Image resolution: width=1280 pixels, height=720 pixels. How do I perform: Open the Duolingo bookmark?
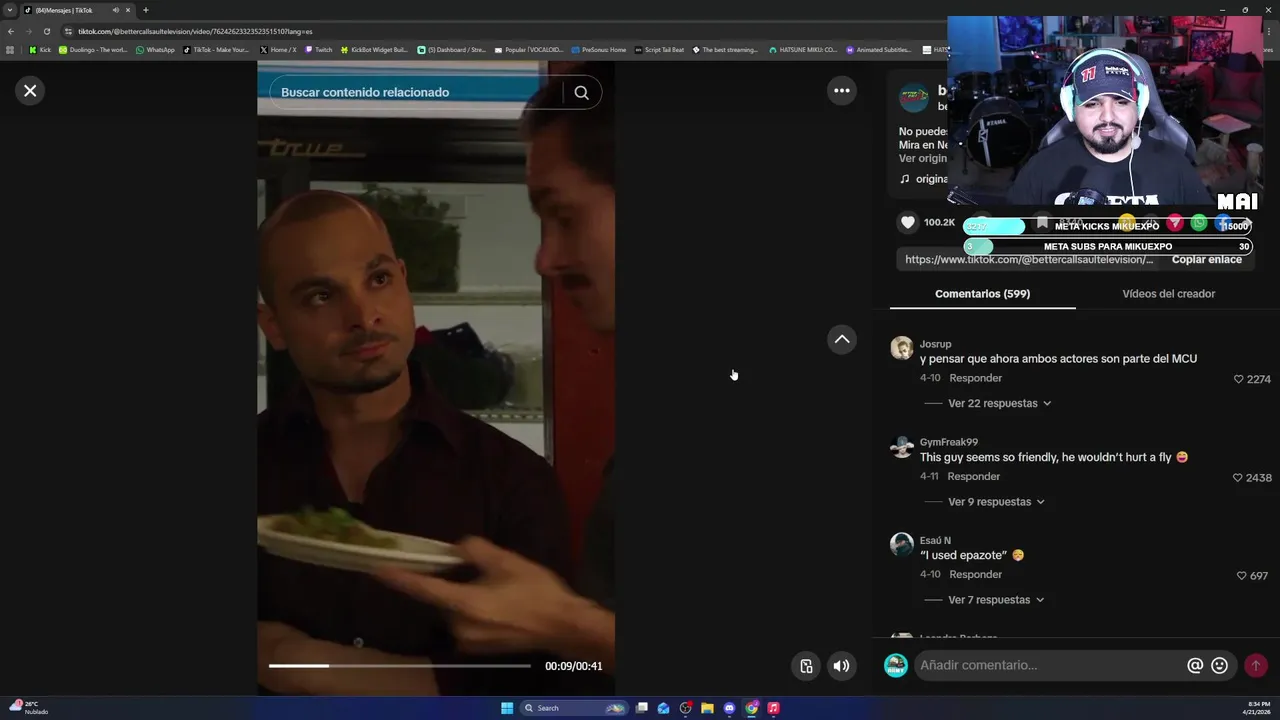pos(93,49)
